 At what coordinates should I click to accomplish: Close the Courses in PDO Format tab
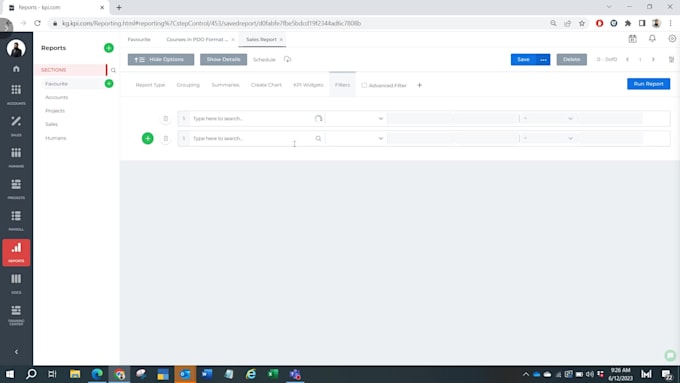(x=233, y=39)
